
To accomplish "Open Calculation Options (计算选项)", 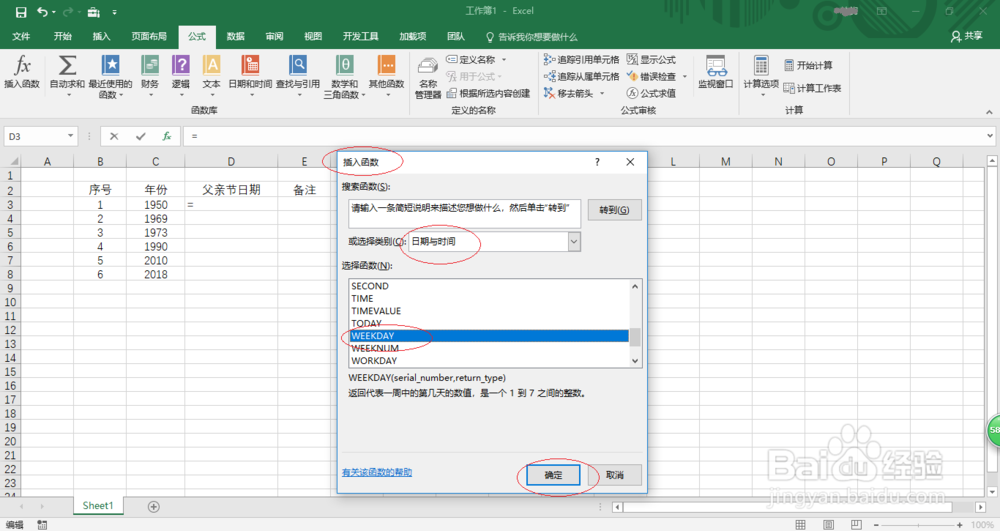I will (x=761, y=75).
